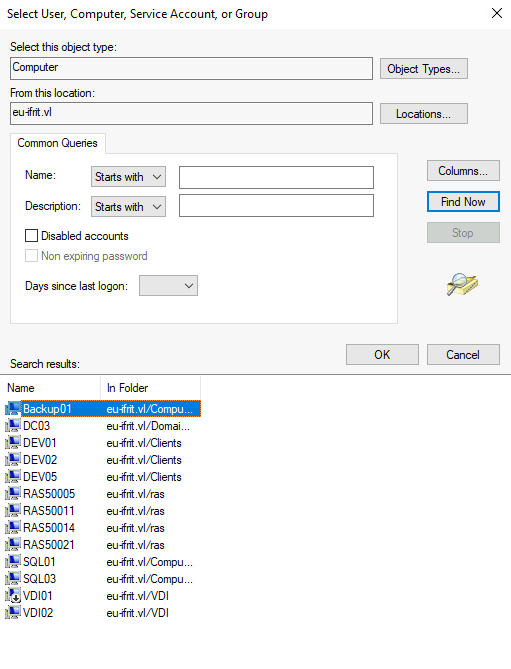
Task: Open Days since last logon dropdown
Action: click(168, 285)
